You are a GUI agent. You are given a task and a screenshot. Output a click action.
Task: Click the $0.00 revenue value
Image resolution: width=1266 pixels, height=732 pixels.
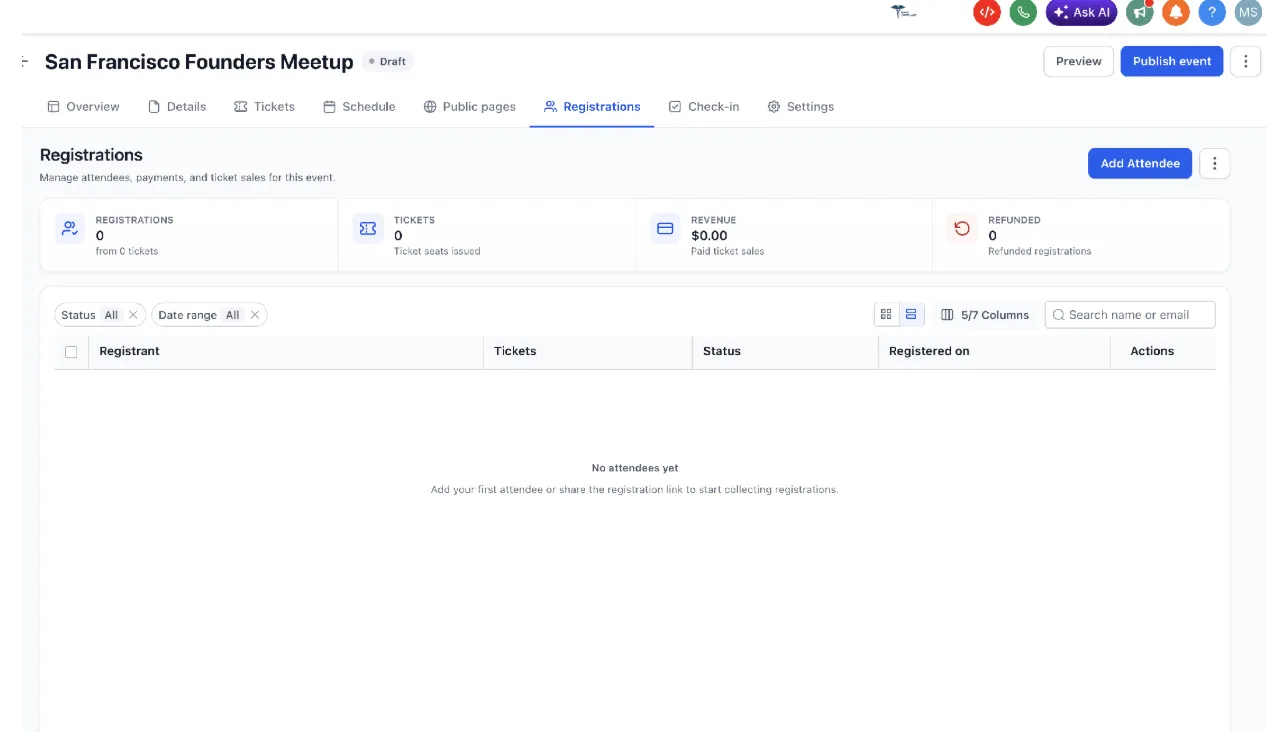pos(709,236)
